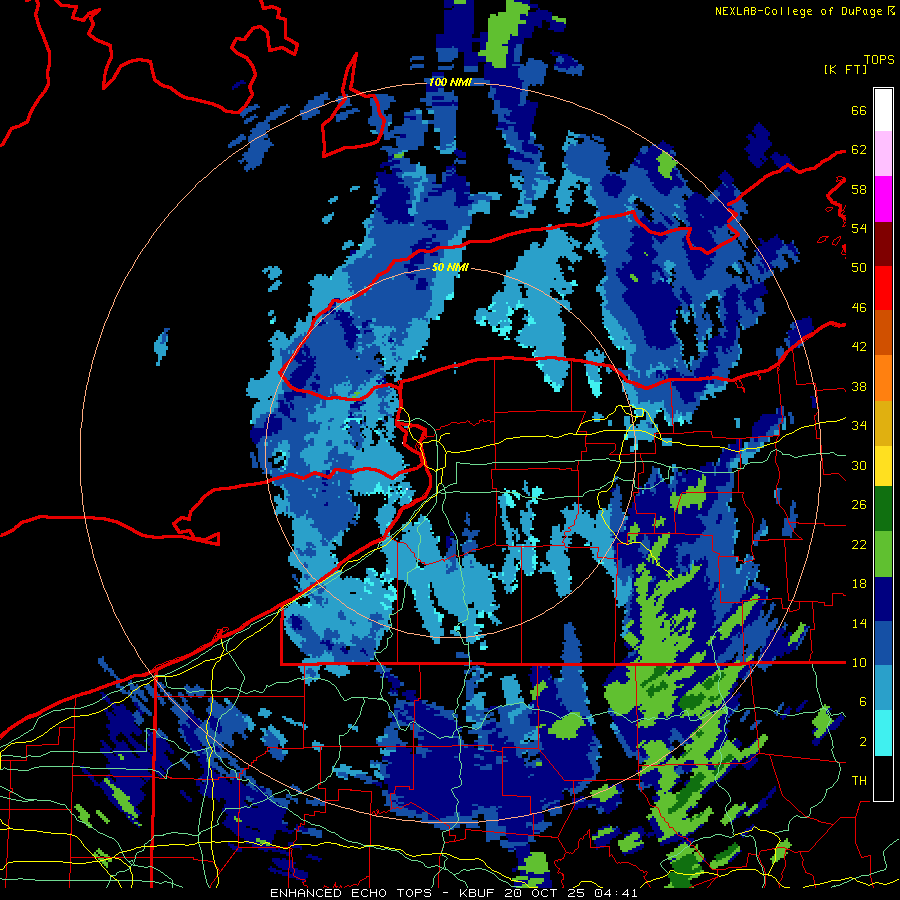Pick the dark orange swatch near 42
Screen dimensions: 900x900
883,333
